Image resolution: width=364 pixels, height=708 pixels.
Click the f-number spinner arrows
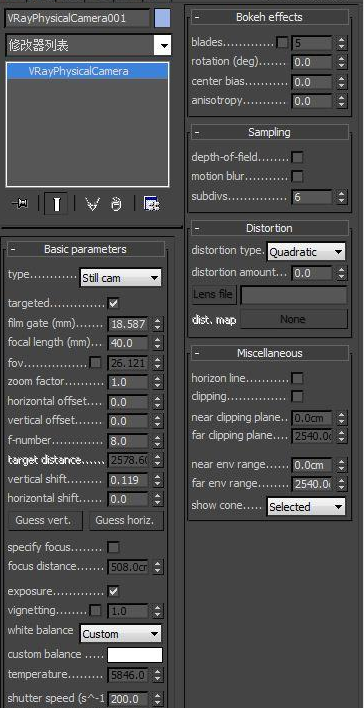point(157,441)
